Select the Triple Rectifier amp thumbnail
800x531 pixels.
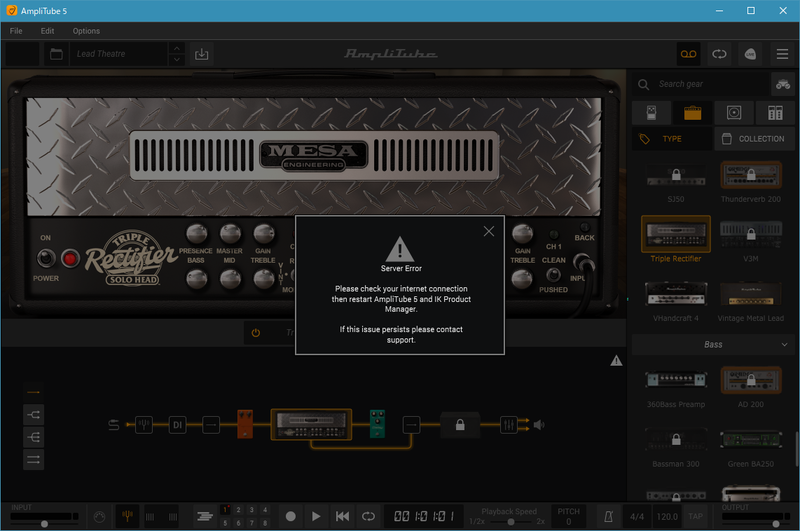click(x=676, y=234)
